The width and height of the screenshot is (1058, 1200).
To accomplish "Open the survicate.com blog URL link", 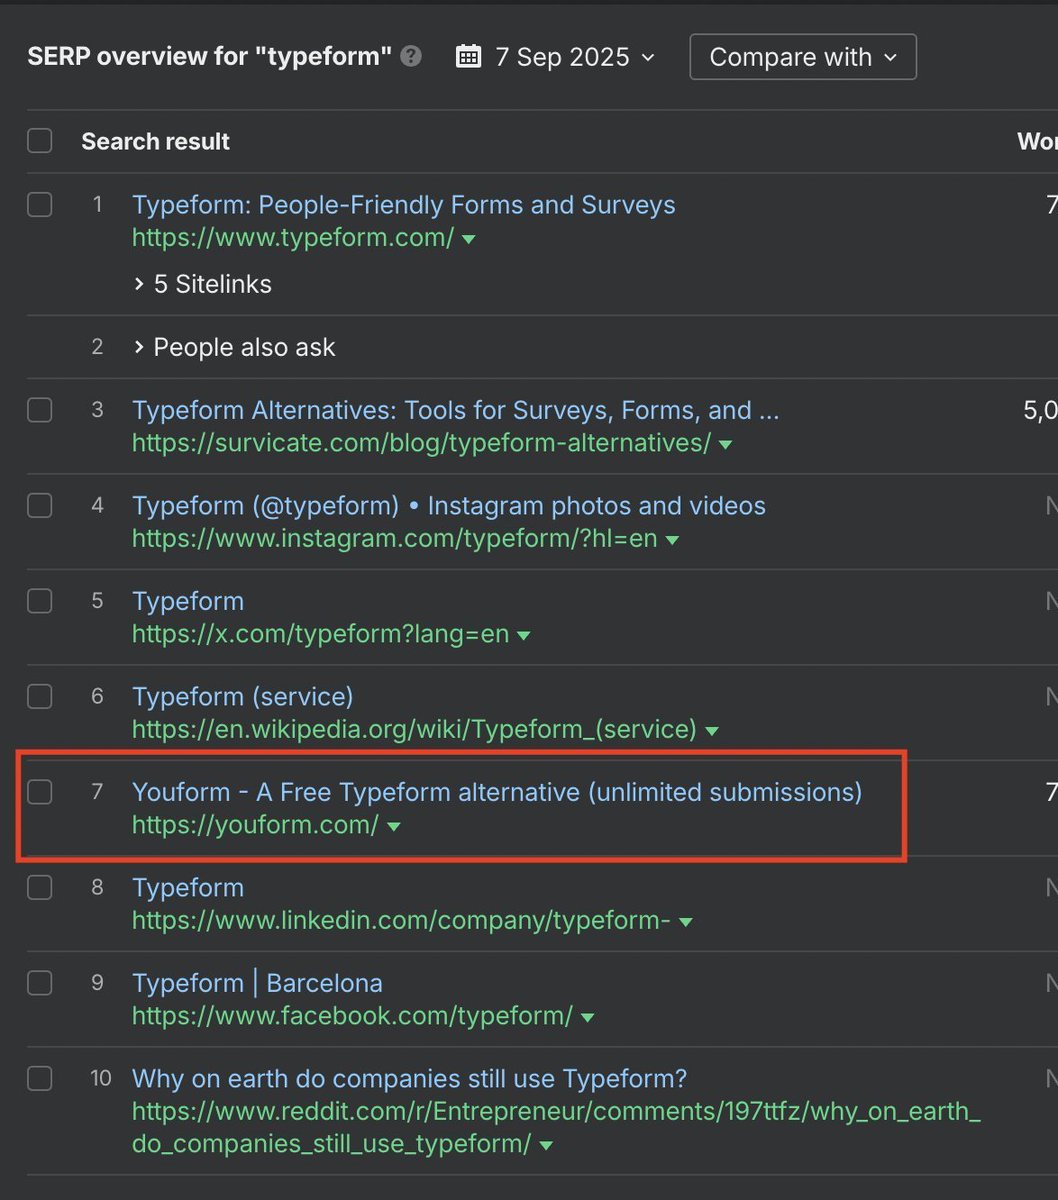I will coord(422,443).
